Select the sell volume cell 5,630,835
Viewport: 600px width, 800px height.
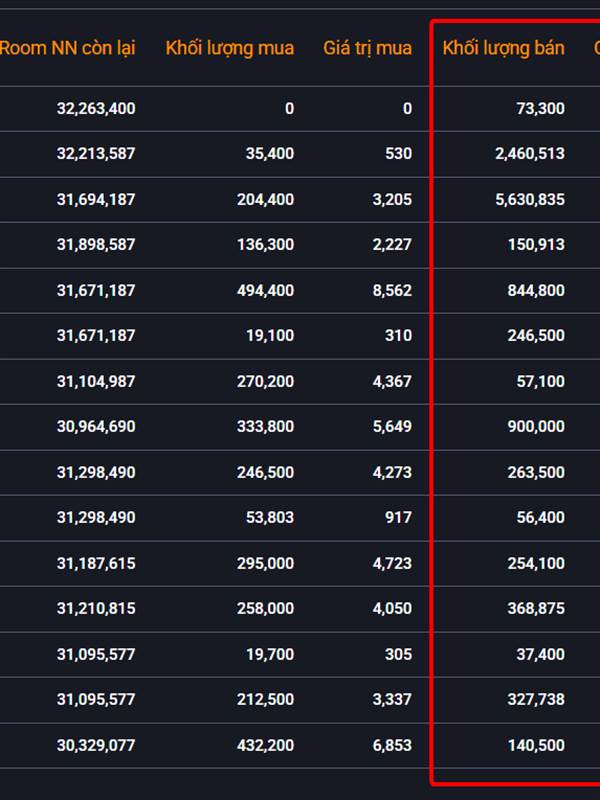point(530,199)
